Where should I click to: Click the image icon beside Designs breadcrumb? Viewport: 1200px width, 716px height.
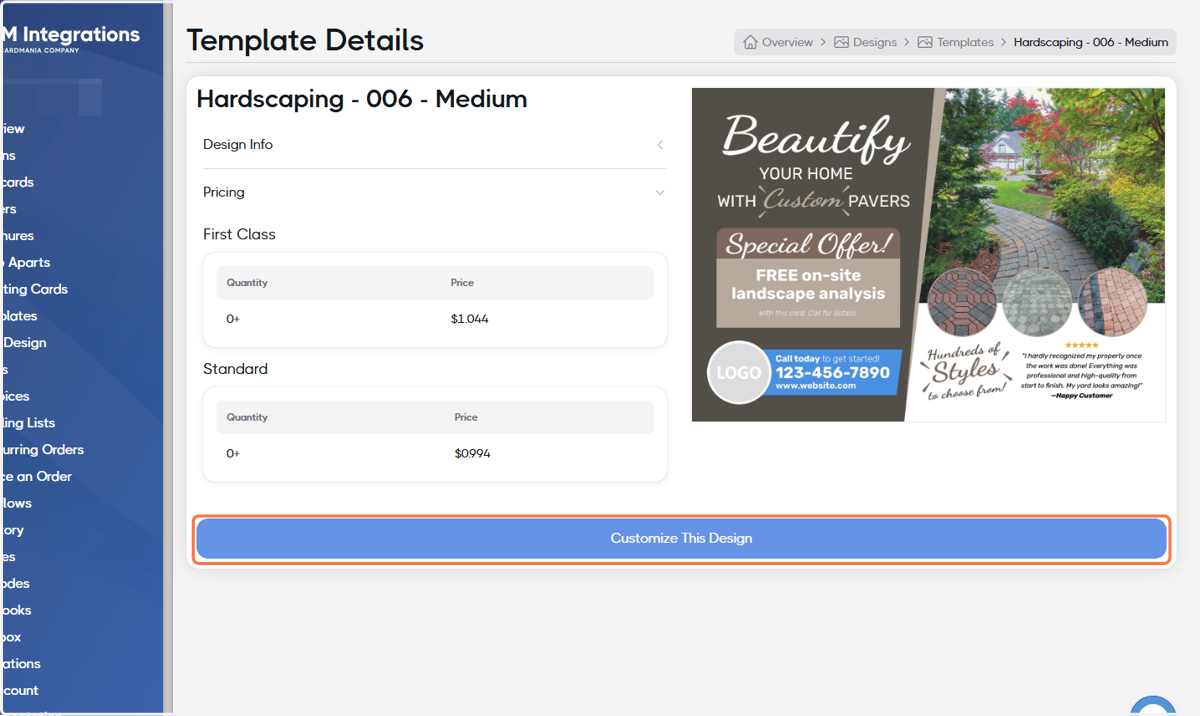click(841, 42)
